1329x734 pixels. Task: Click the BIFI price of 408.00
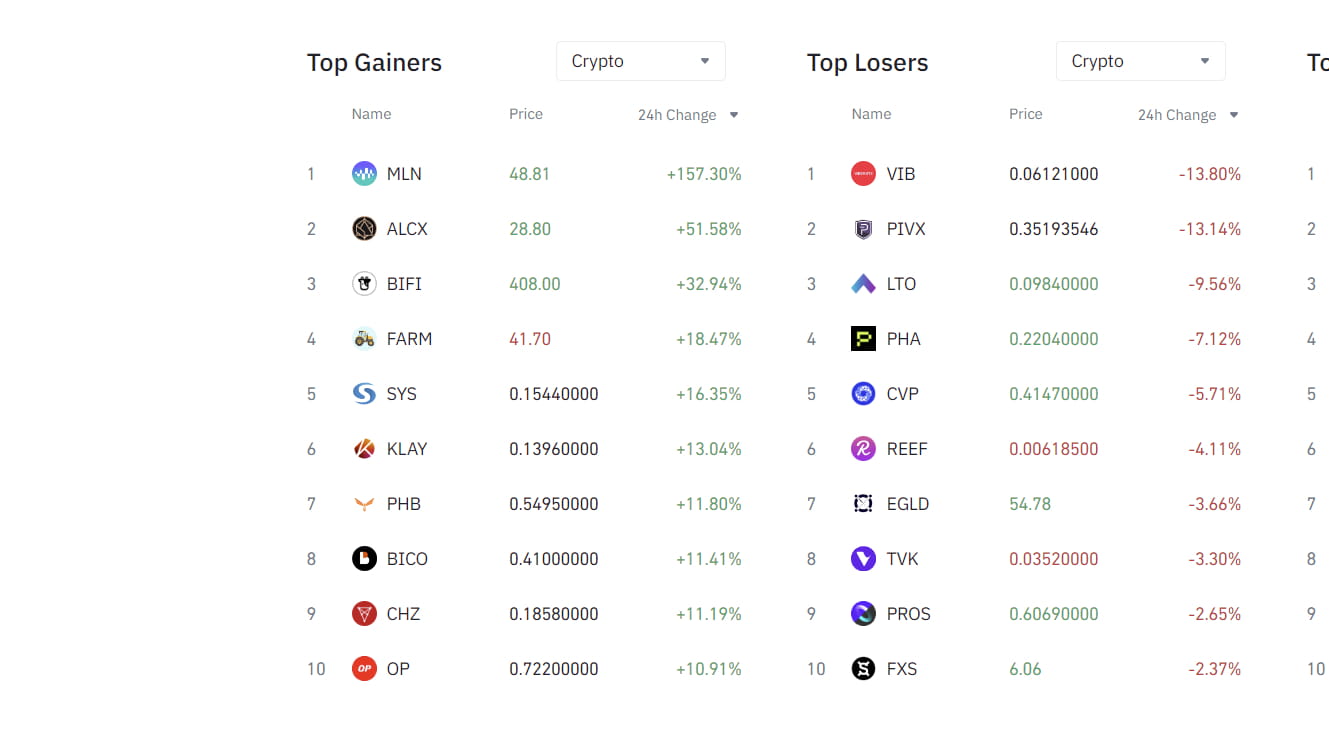[x=534, y=283]
